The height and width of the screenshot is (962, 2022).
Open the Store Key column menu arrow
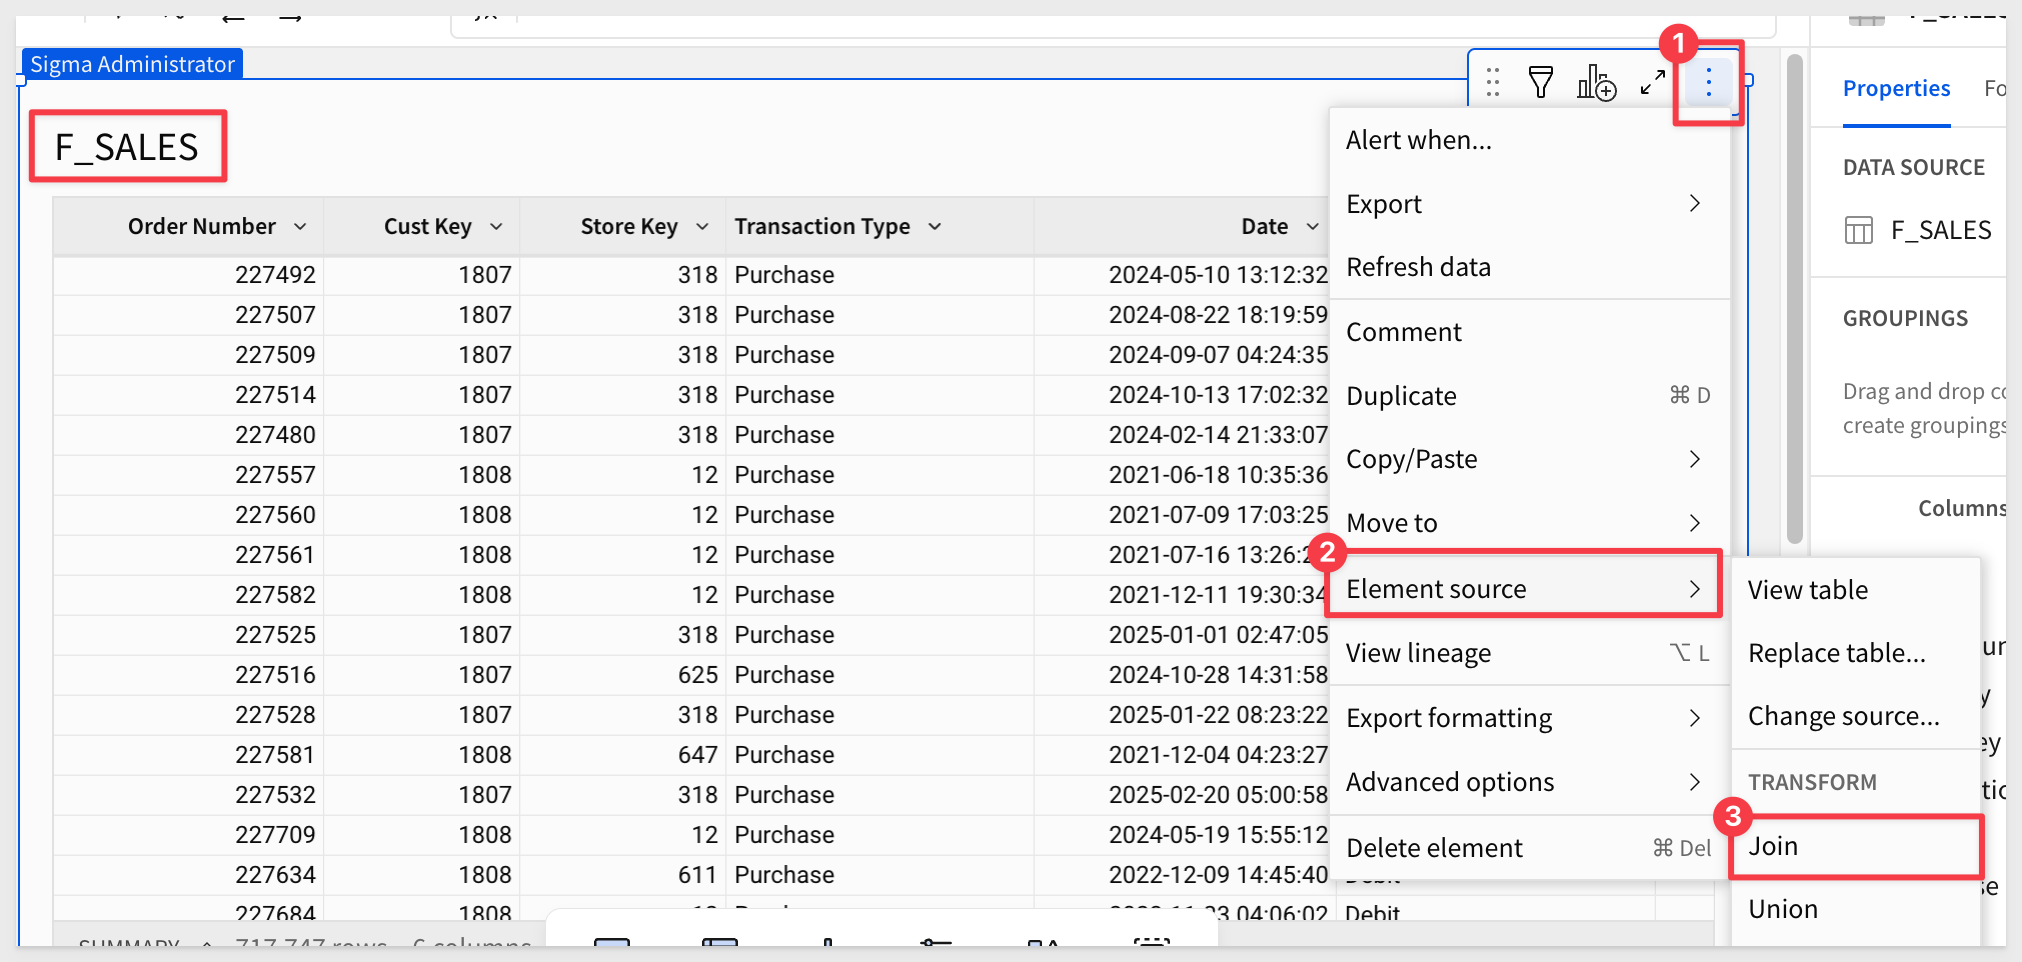[x=702, y=227]
